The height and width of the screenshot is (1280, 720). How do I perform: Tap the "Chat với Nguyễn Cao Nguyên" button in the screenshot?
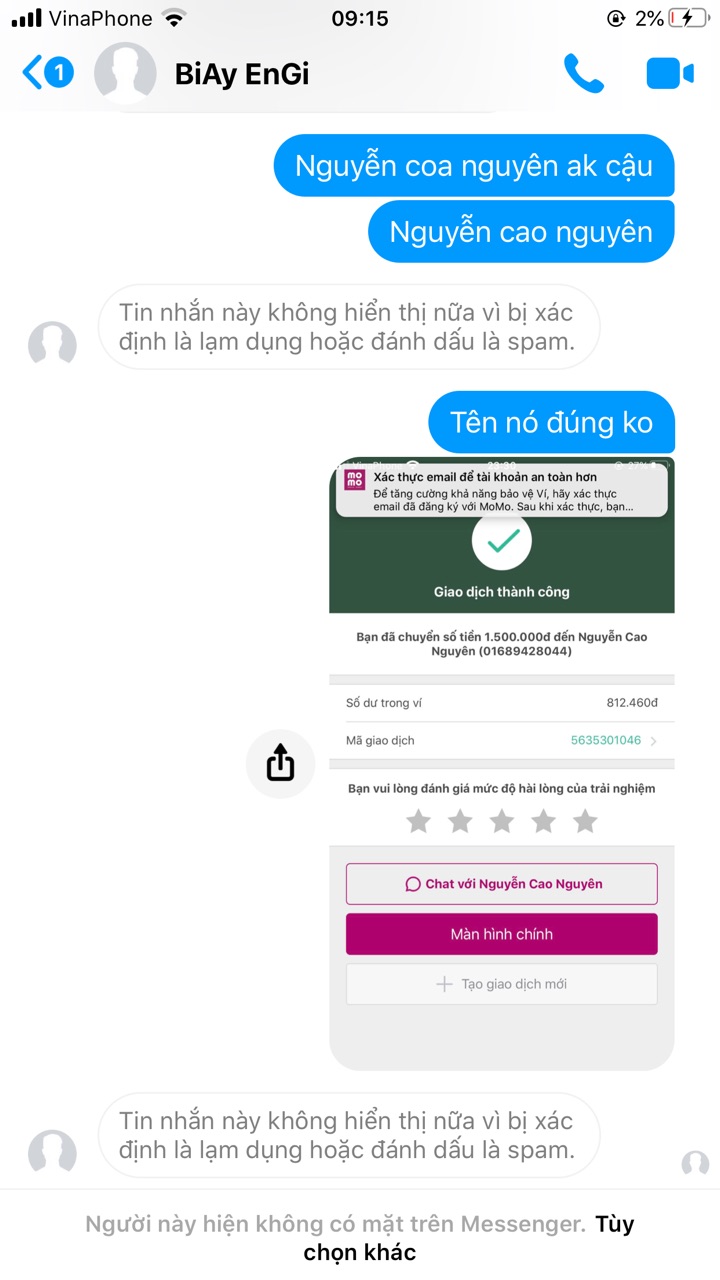[502, 884]
